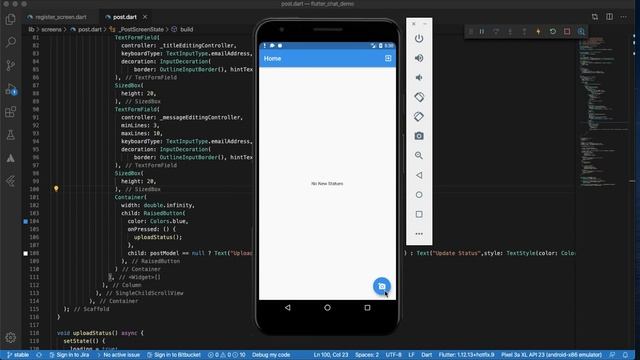Screen dimensions: 640x360
Task: Click the lightbulb code action on line 100
Action: 56,189
